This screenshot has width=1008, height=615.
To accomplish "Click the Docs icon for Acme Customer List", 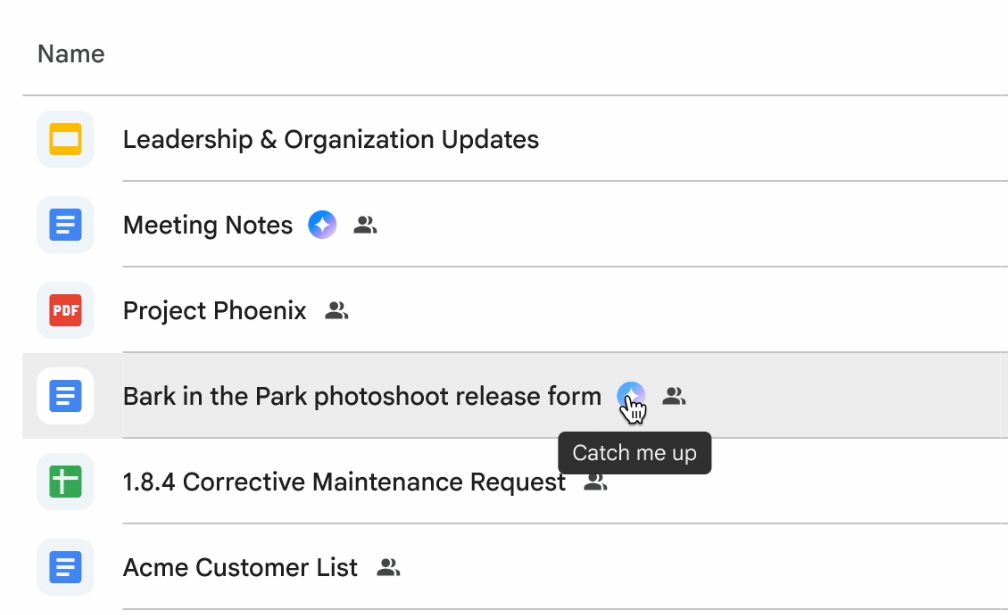I will (x=64, y=567).
